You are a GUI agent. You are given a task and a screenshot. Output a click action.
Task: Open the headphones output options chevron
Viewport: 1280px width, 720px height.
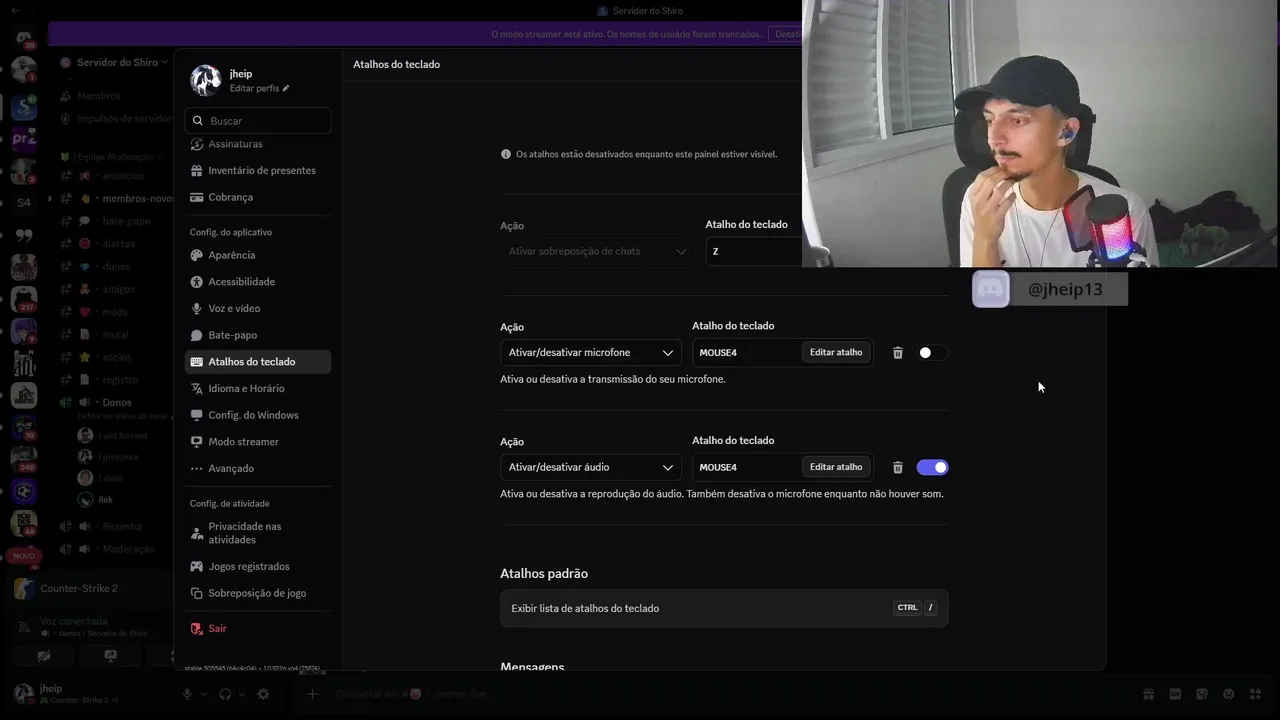pos(242,694)
